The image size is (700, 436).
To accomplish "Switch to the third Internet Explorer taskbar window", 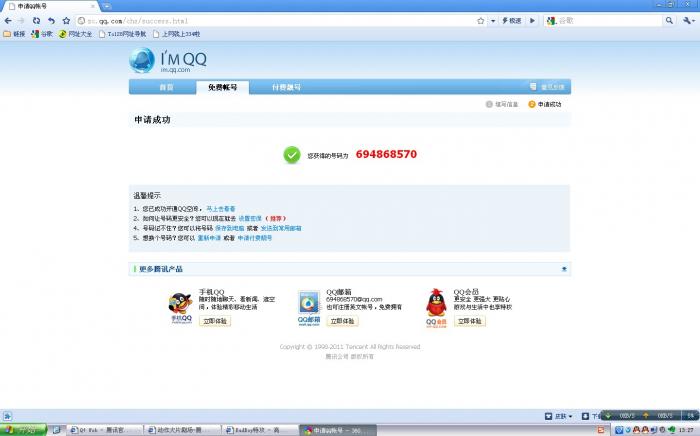I will click(260, 430).
